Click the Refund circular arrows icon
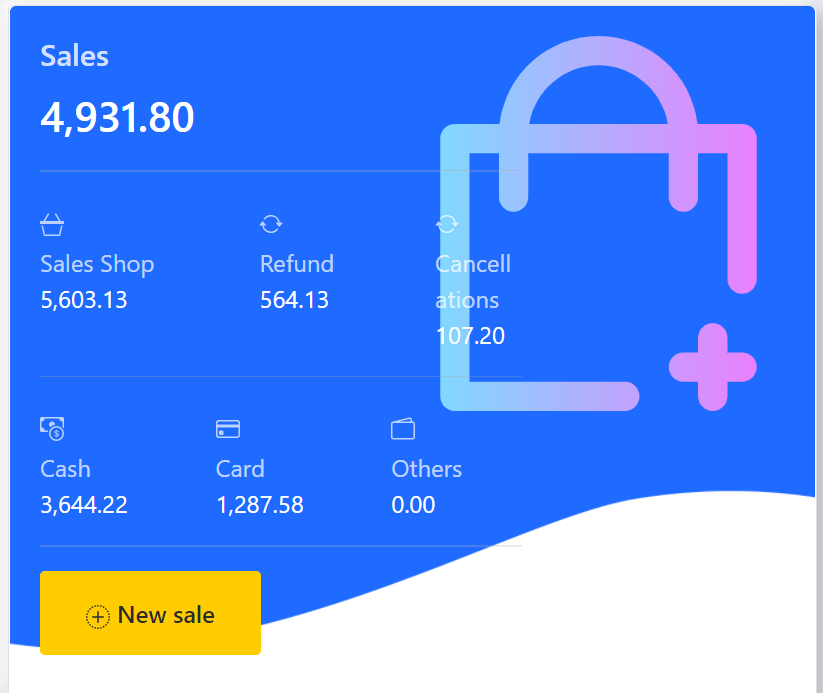Image resolution: width=823 pixels, height=693 pixels. (271, 224)
